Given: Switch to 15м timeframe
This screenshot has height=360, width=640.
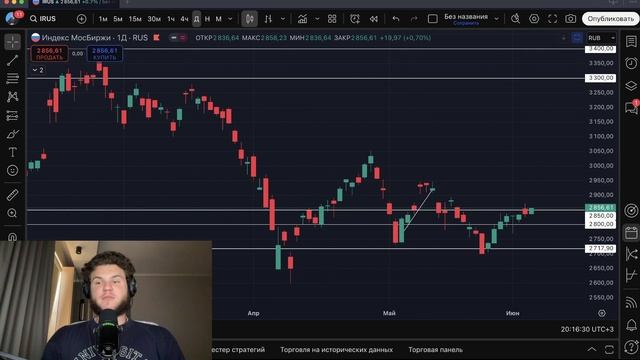Looking at the screenshot, I should tap(135, 19).
